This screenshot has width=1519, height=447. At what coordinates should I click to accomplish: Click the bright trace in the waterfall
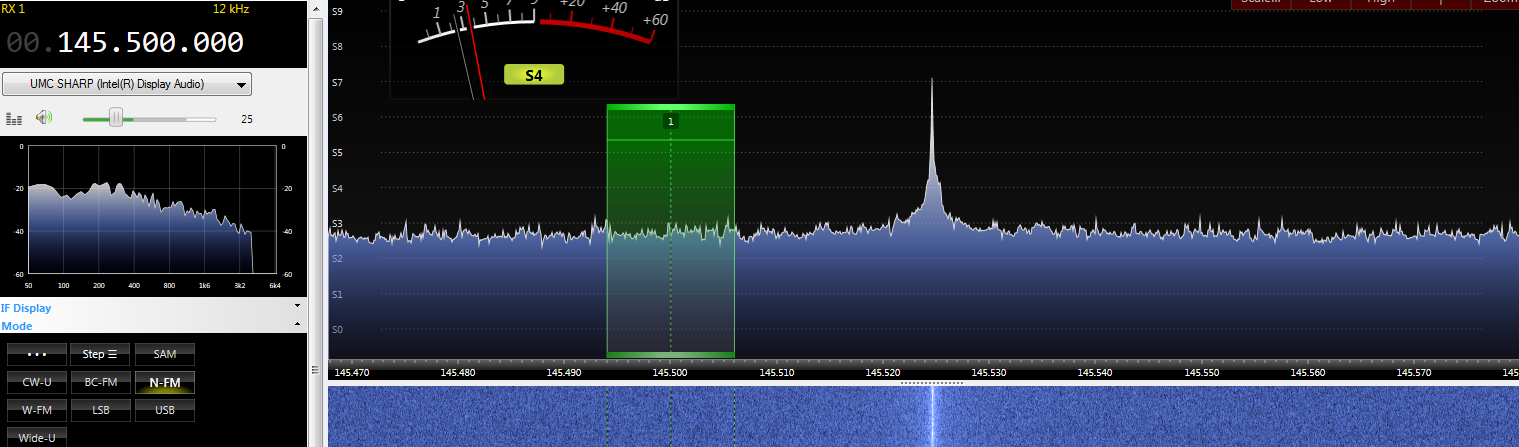(932, 417)
